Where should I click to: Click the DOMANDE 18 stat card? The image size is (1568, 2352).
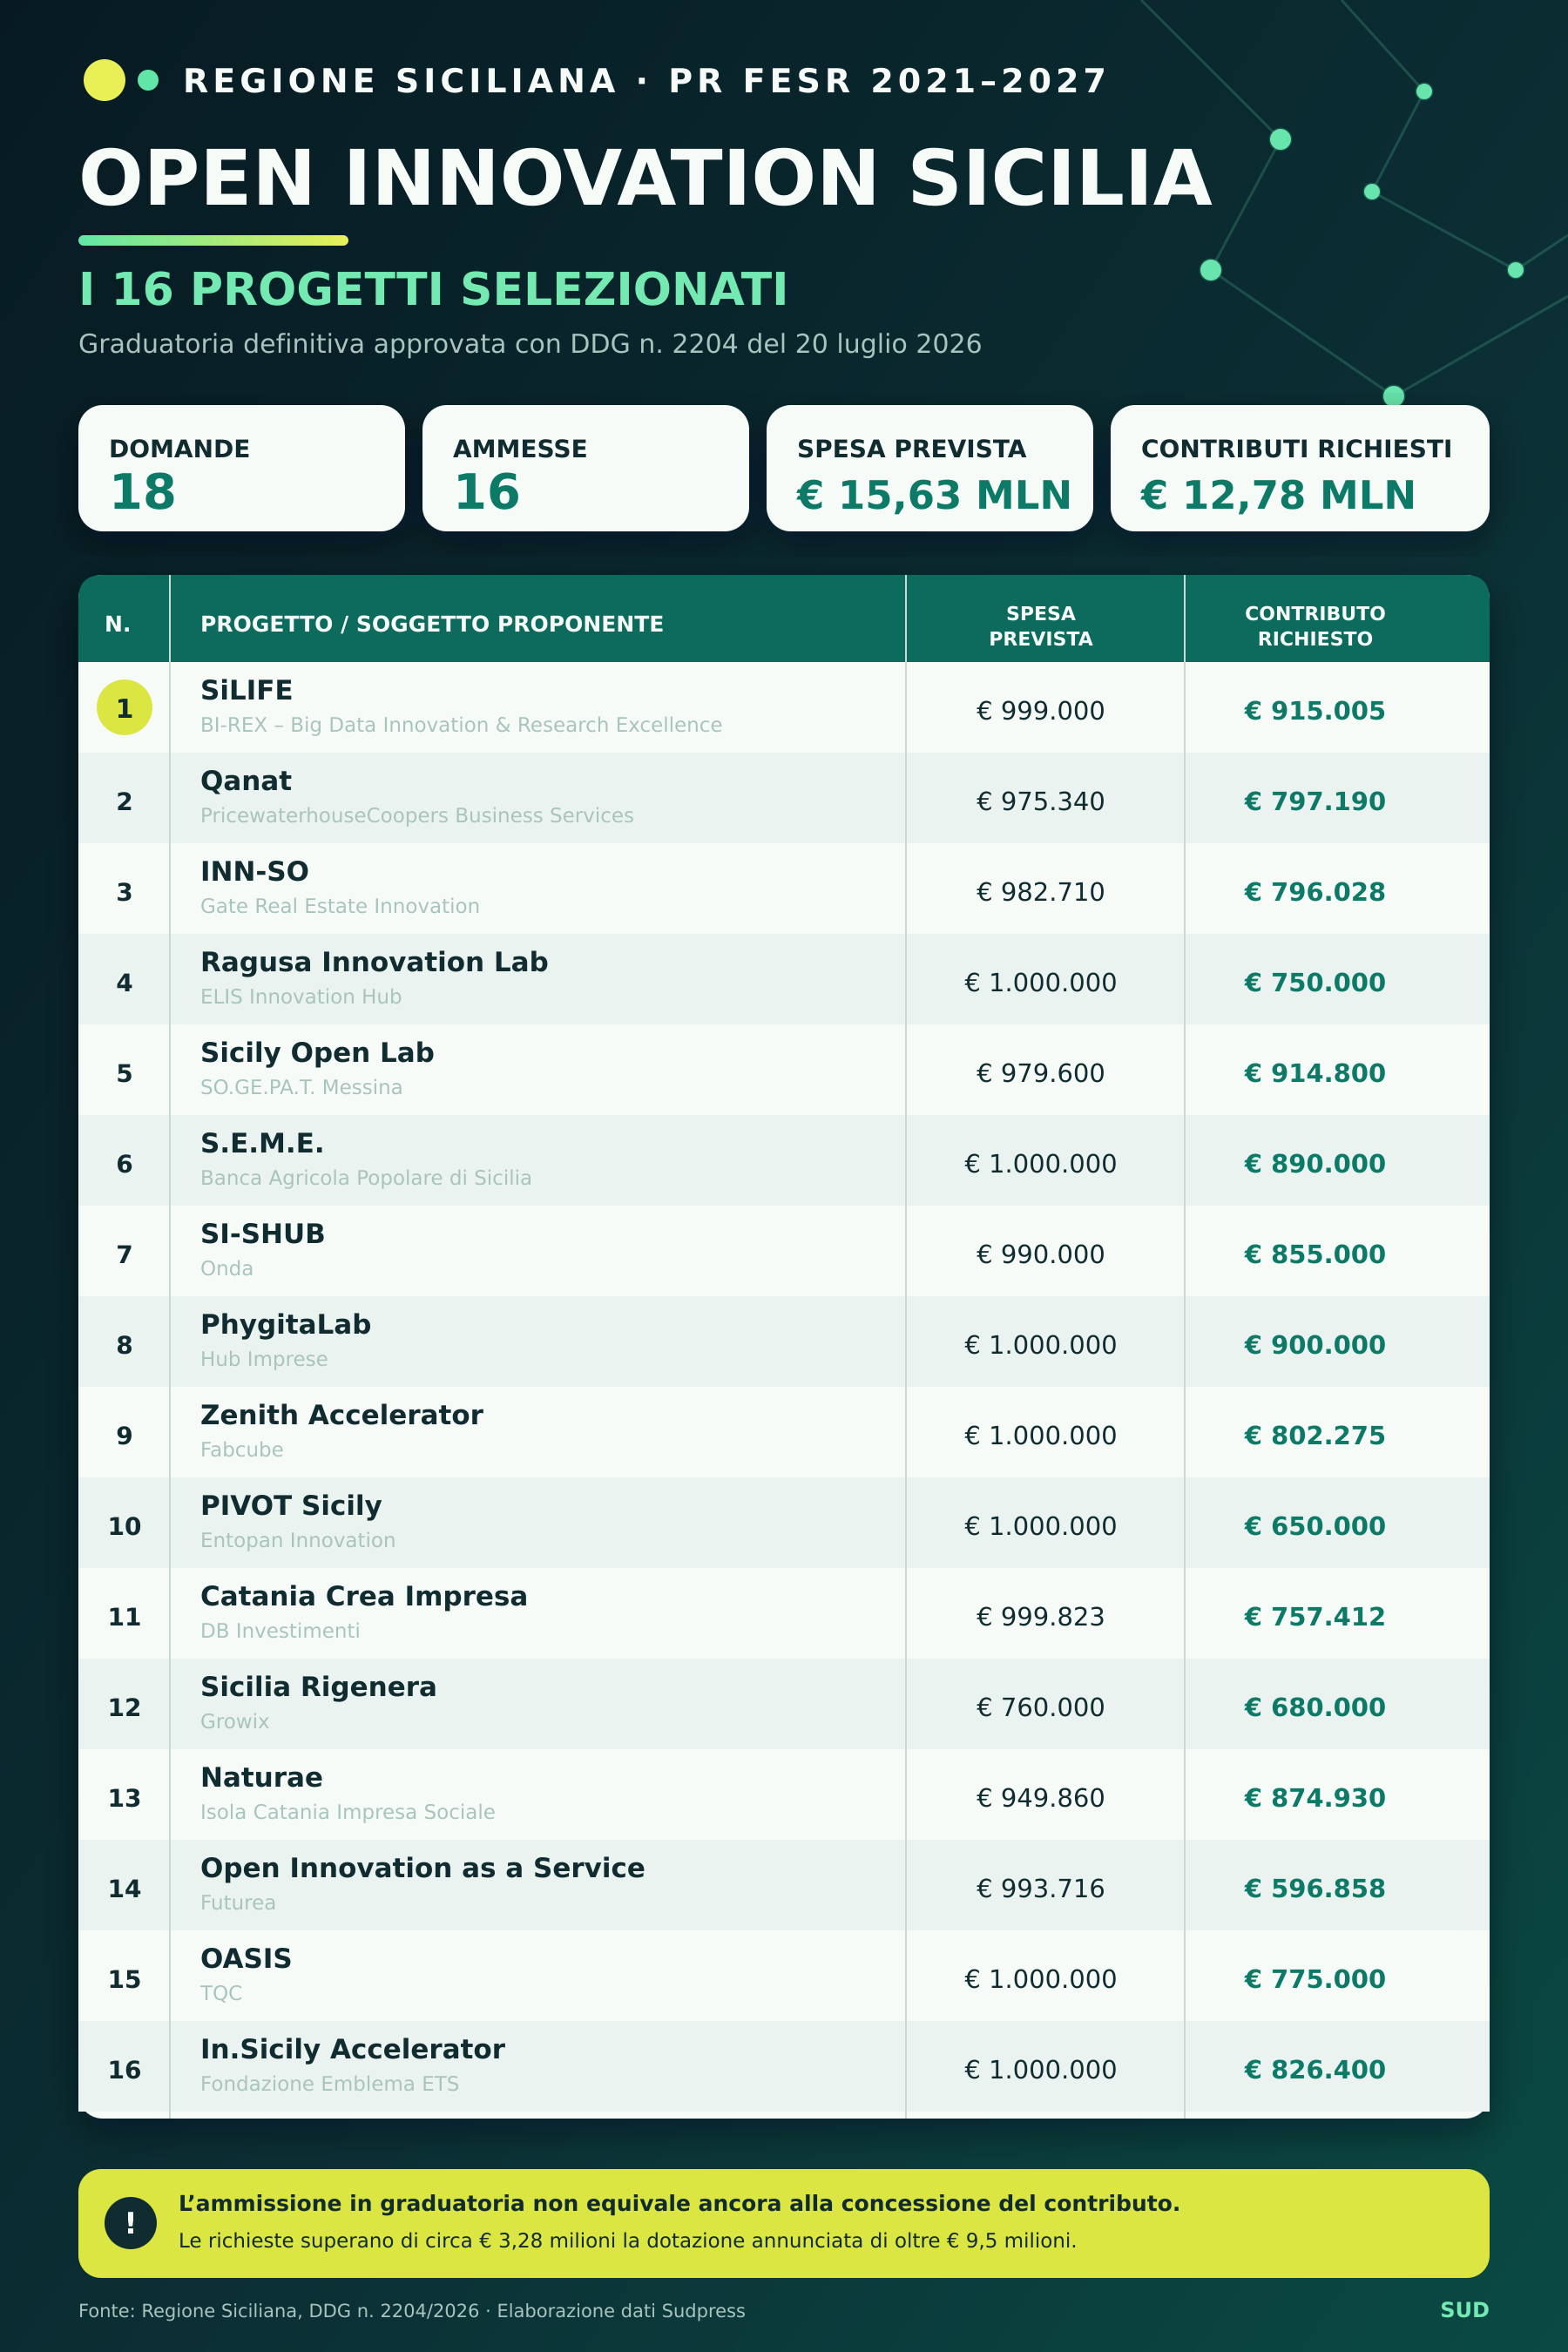click(241, 468)
